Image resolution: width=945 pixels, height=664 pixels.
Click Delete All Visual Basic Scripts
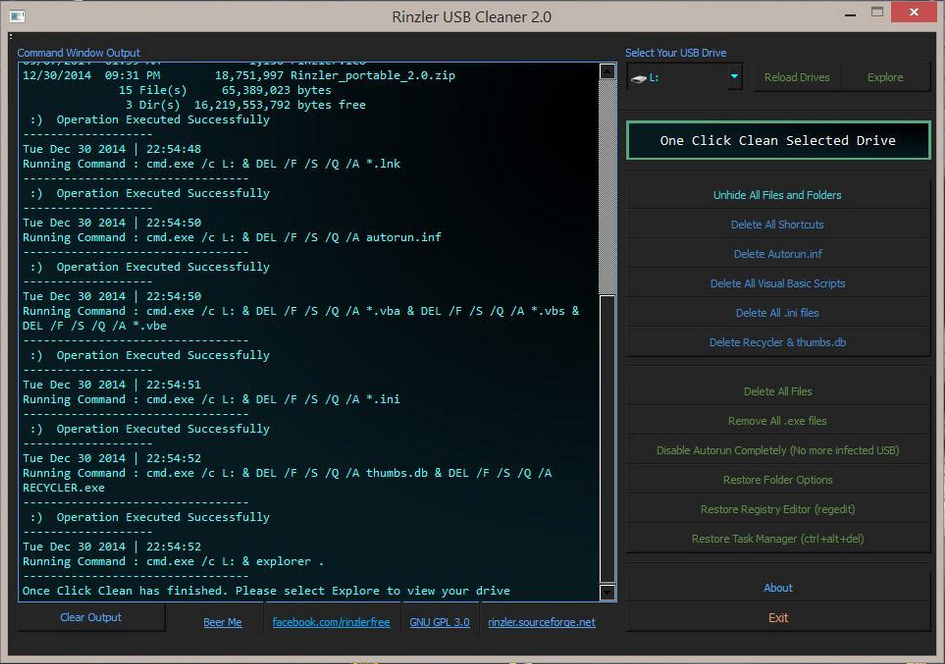[777, 284]
